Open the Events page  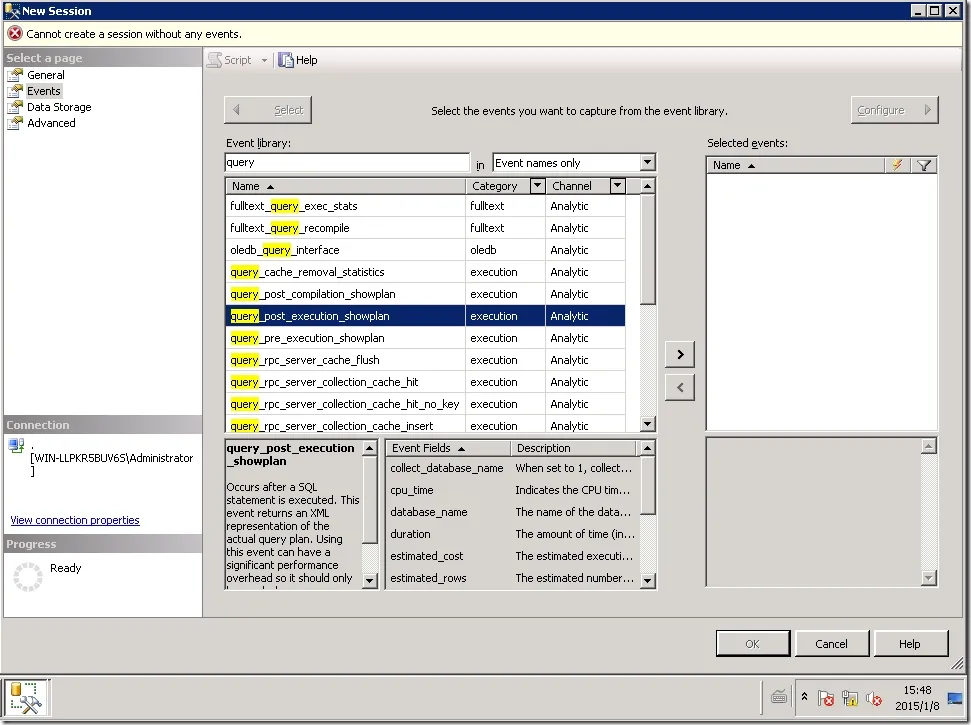43,91
